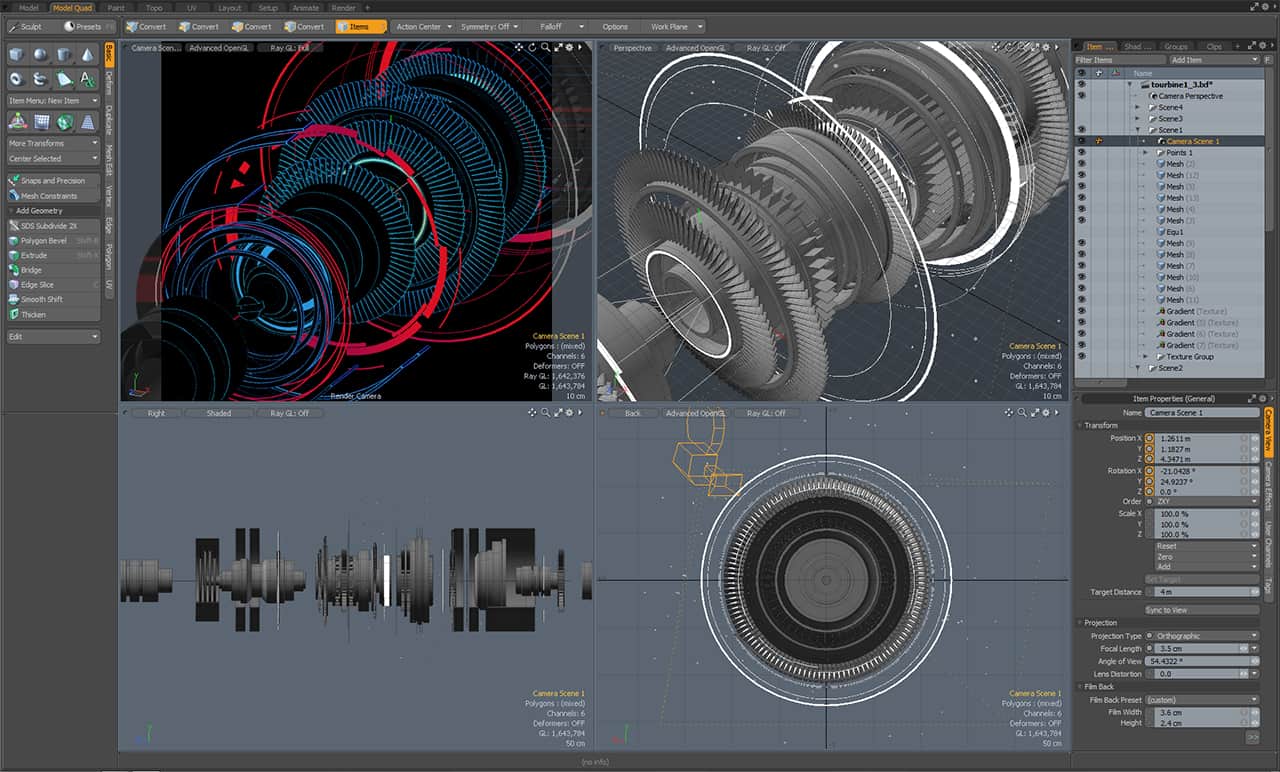Open the Projection Type dropdown

(1206, 636)
